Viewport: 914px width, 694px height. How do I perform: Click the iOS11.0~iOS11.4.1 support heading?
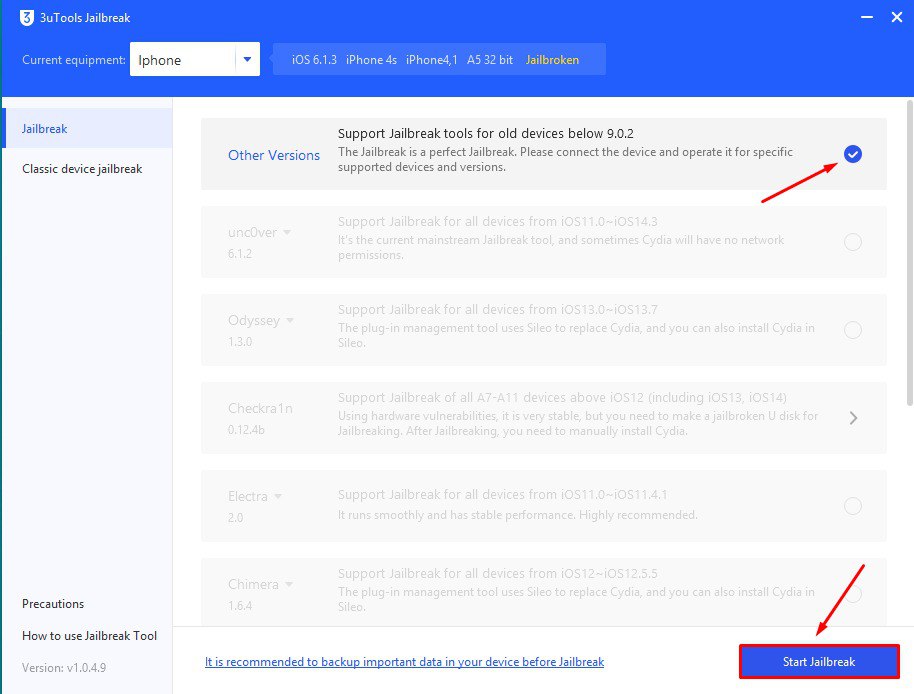click(x=502, y=495)
